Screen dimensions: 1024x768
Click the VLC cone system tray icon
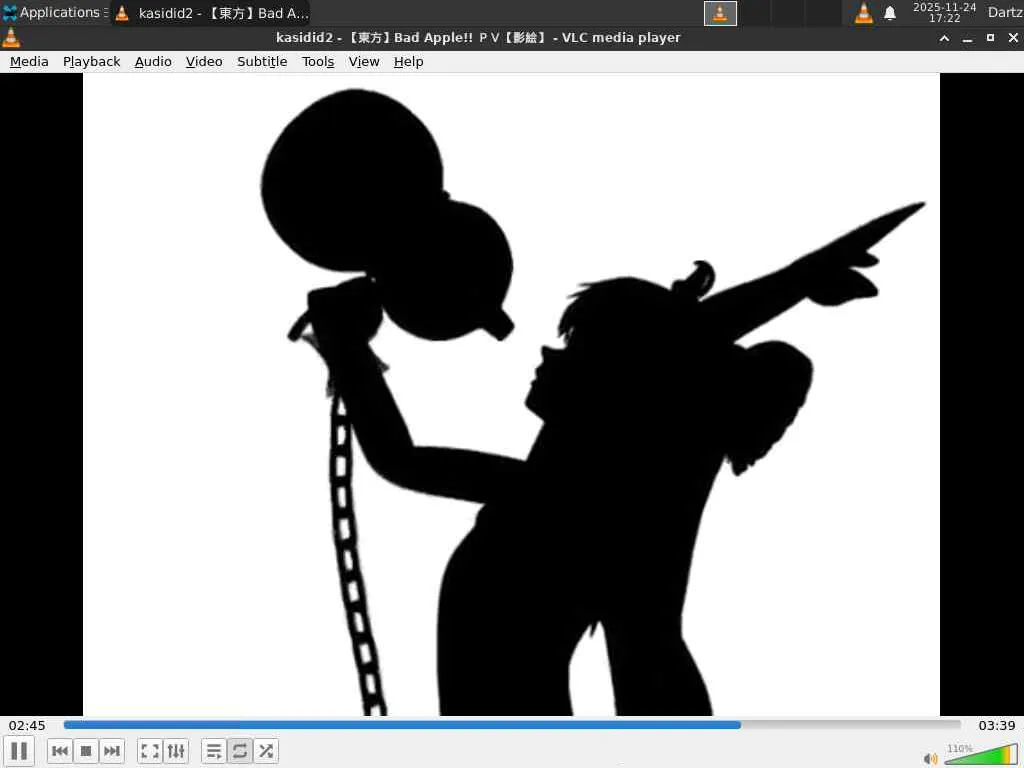863,13
